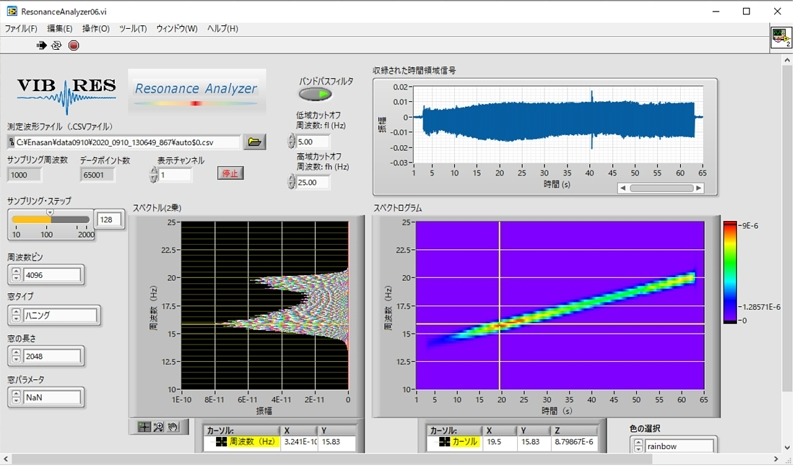Click the high cutoff frequency stepper
Image resolution: width=800 pixels, height=473 pixels.
(x=291, y=182)
